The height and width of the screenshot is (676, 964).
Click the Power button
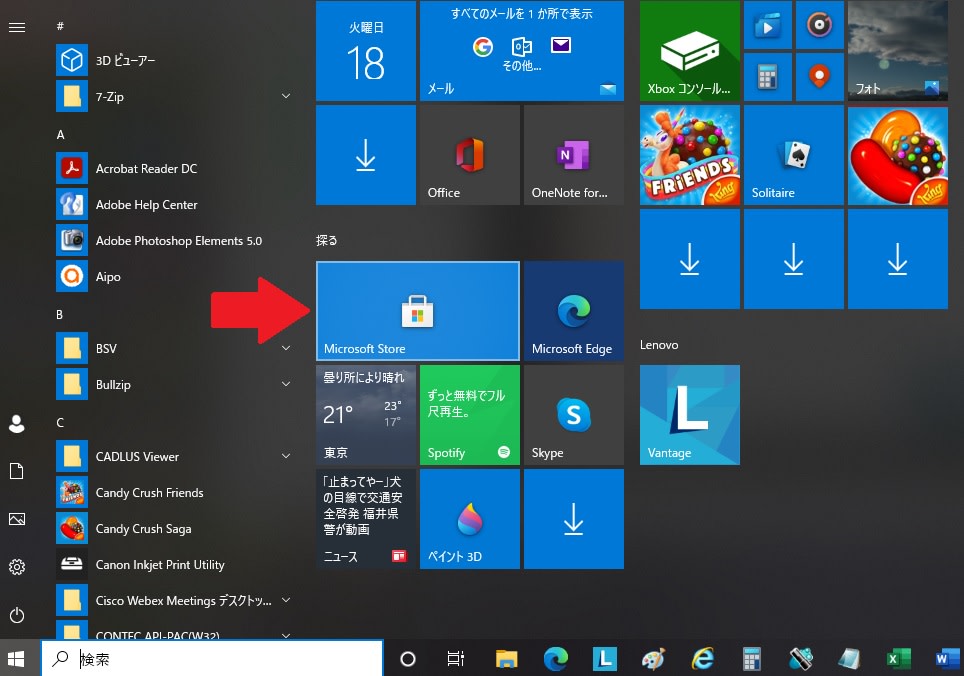17,615
